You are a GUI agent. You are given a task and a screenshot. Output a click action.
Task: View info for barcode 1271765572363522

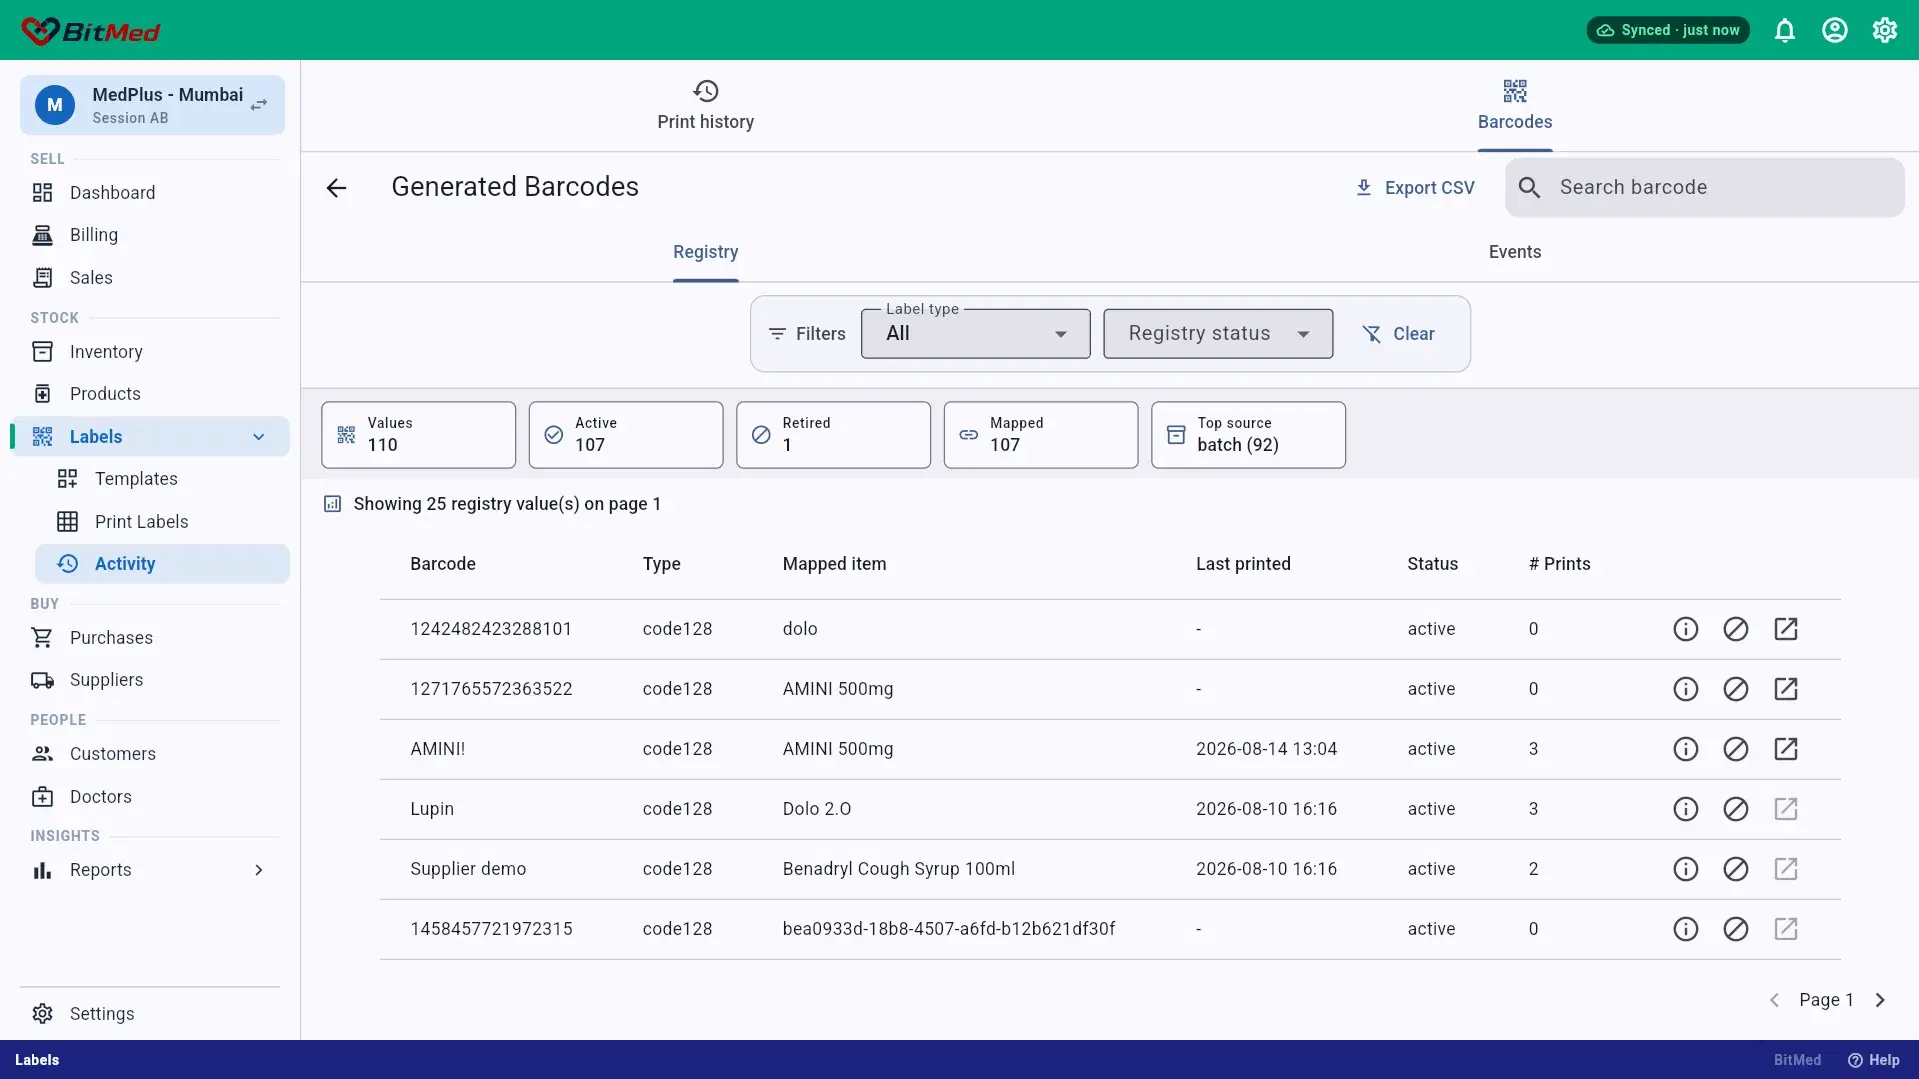1686,689
